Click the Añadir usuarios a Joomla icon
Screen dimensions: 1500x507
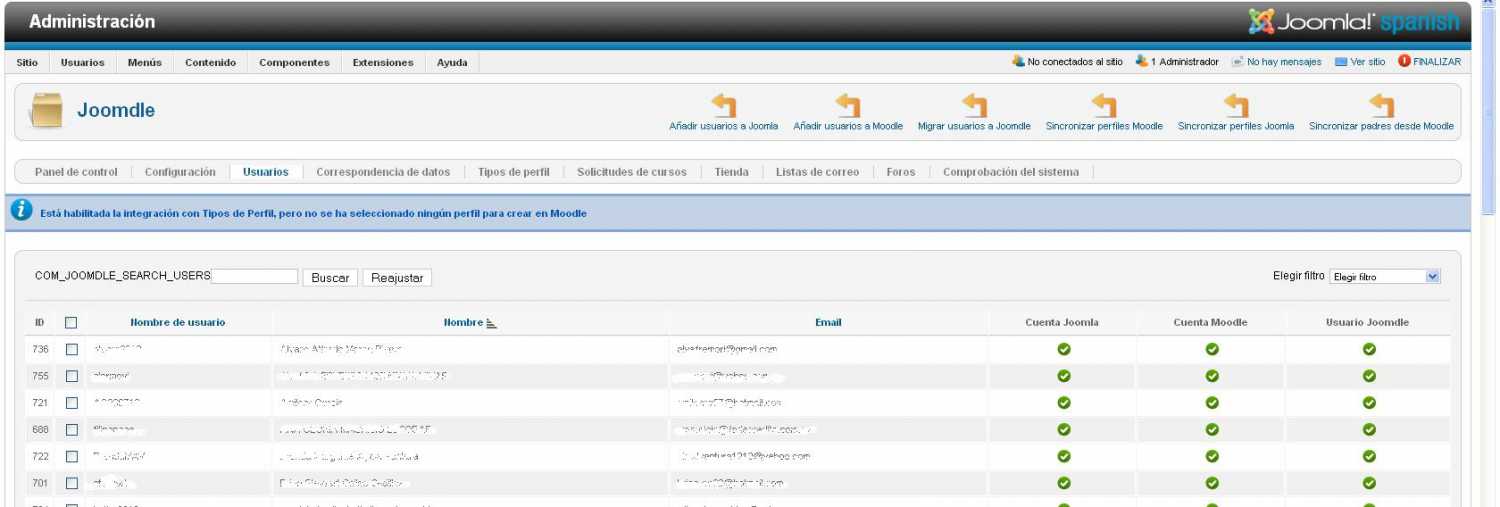pyautogui.click(x=723, y=105)
